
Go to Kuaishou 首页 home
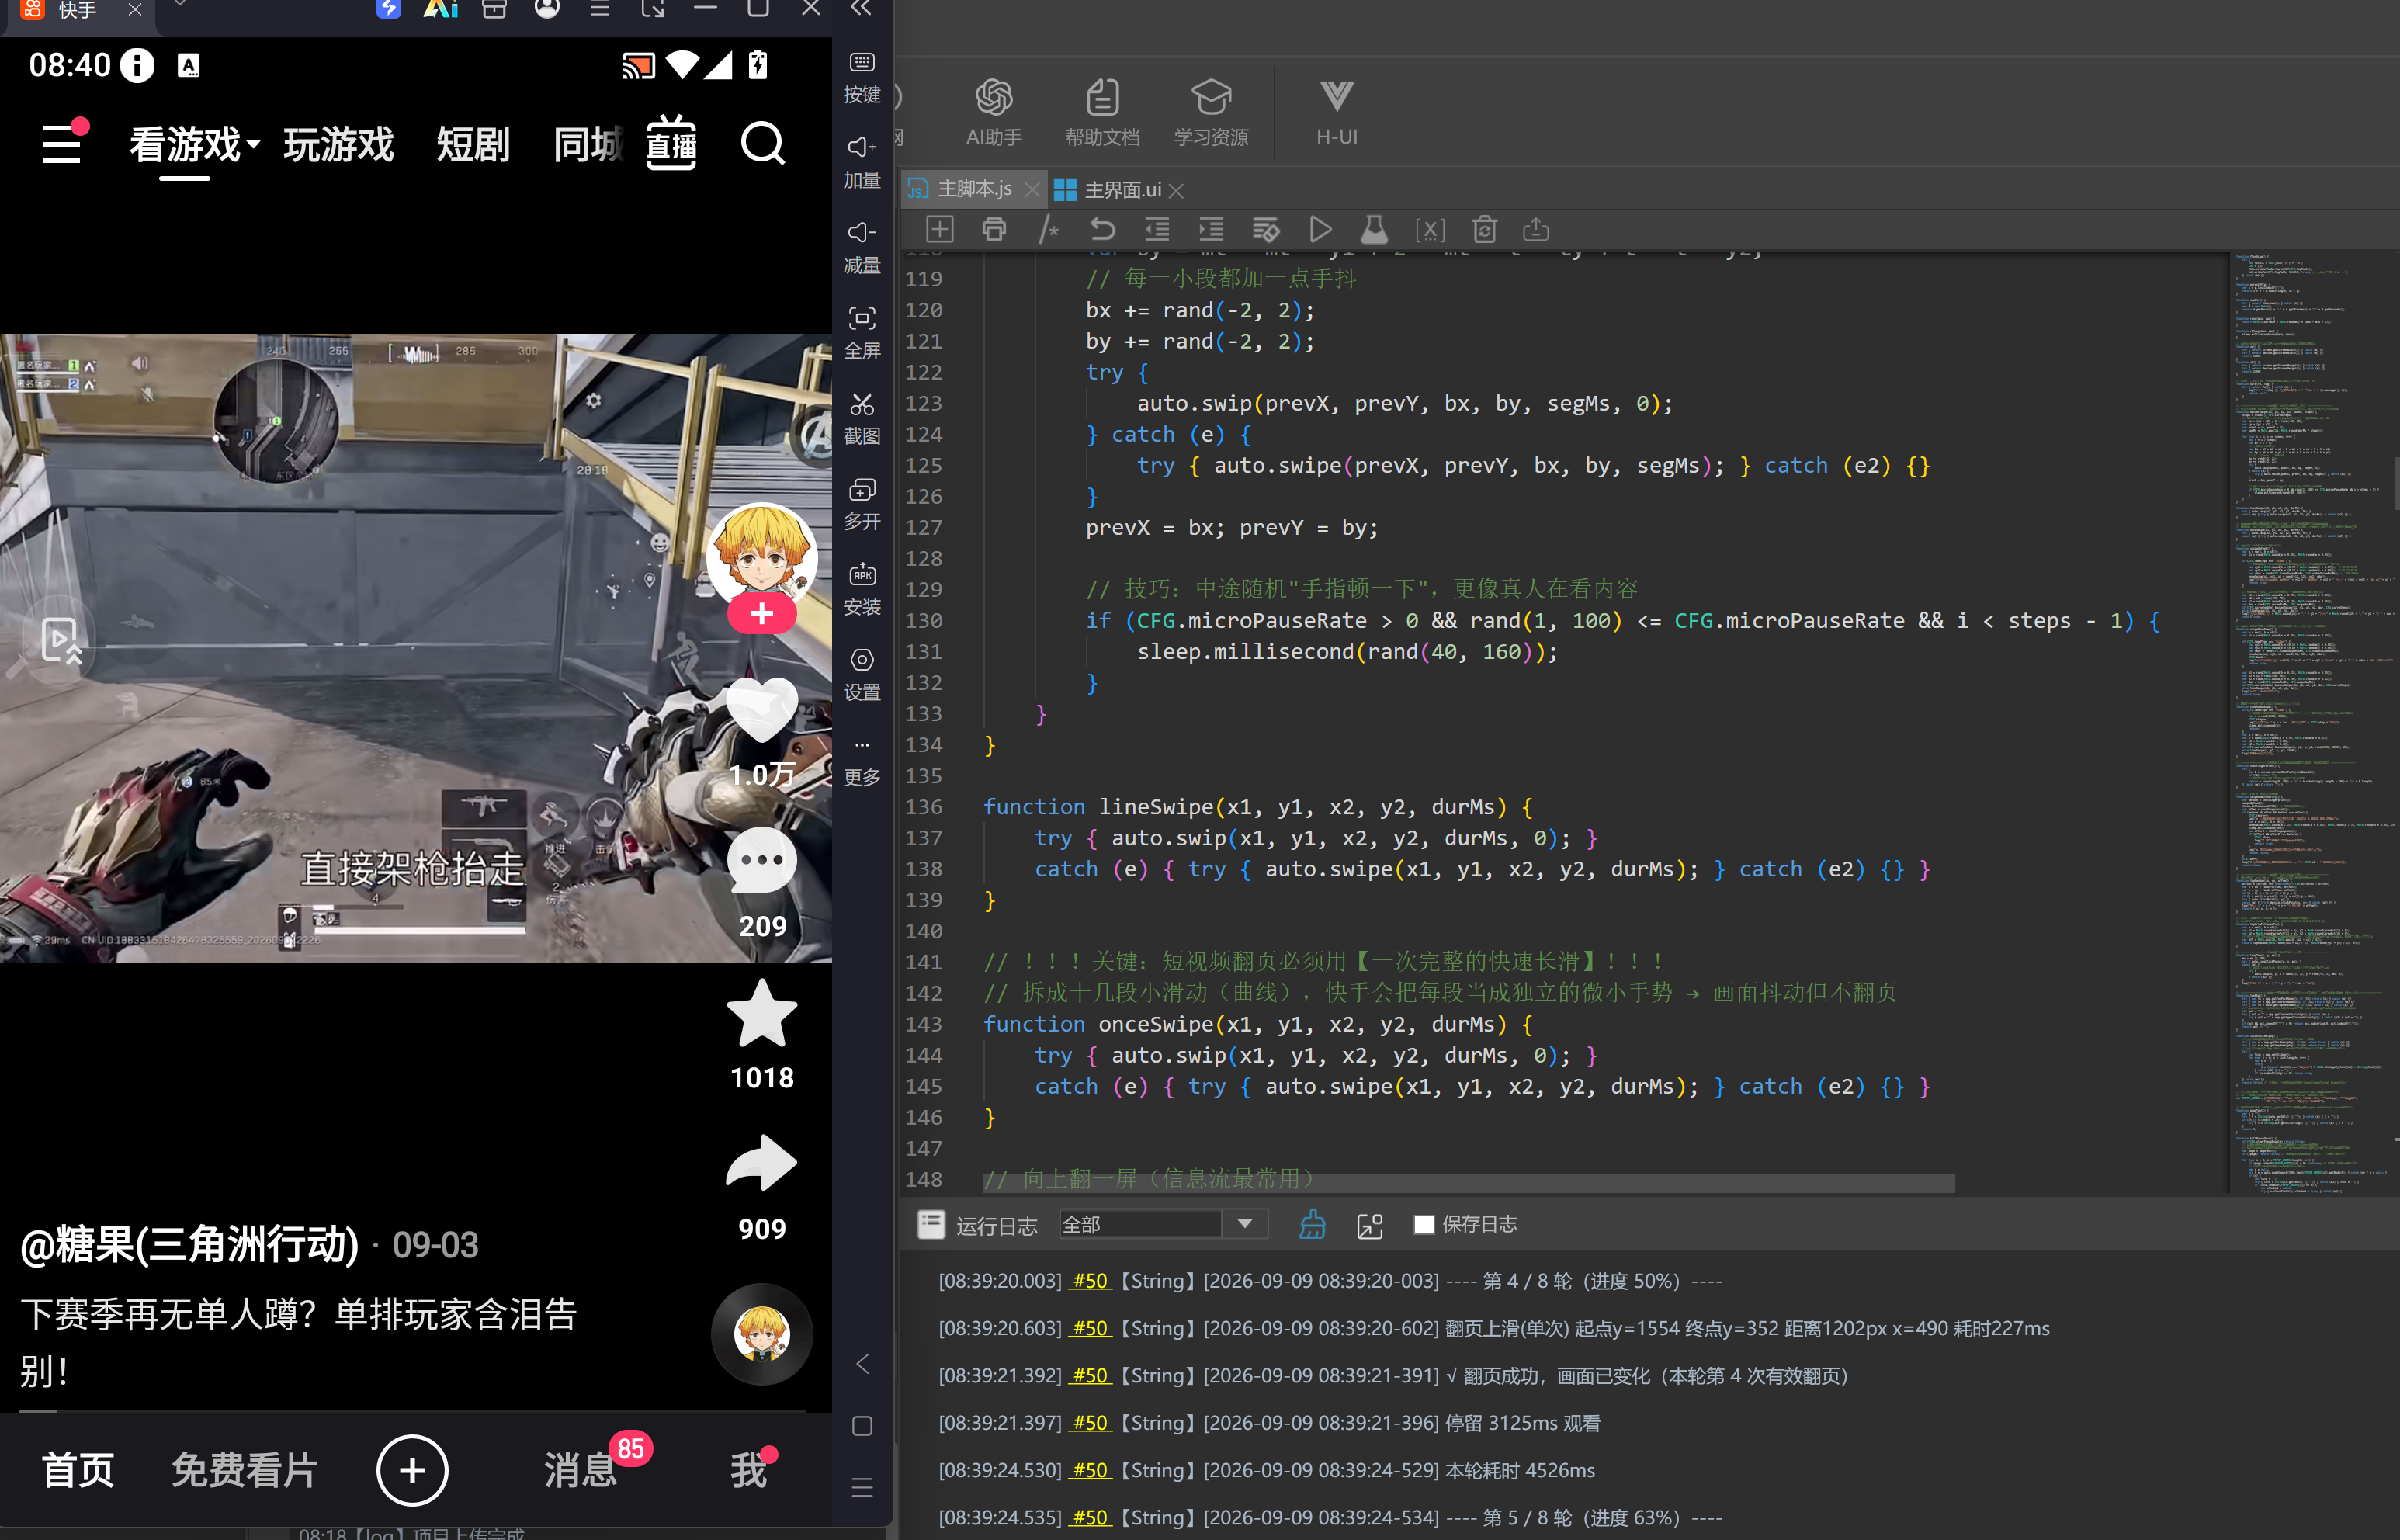click(x=78, y=1470)
